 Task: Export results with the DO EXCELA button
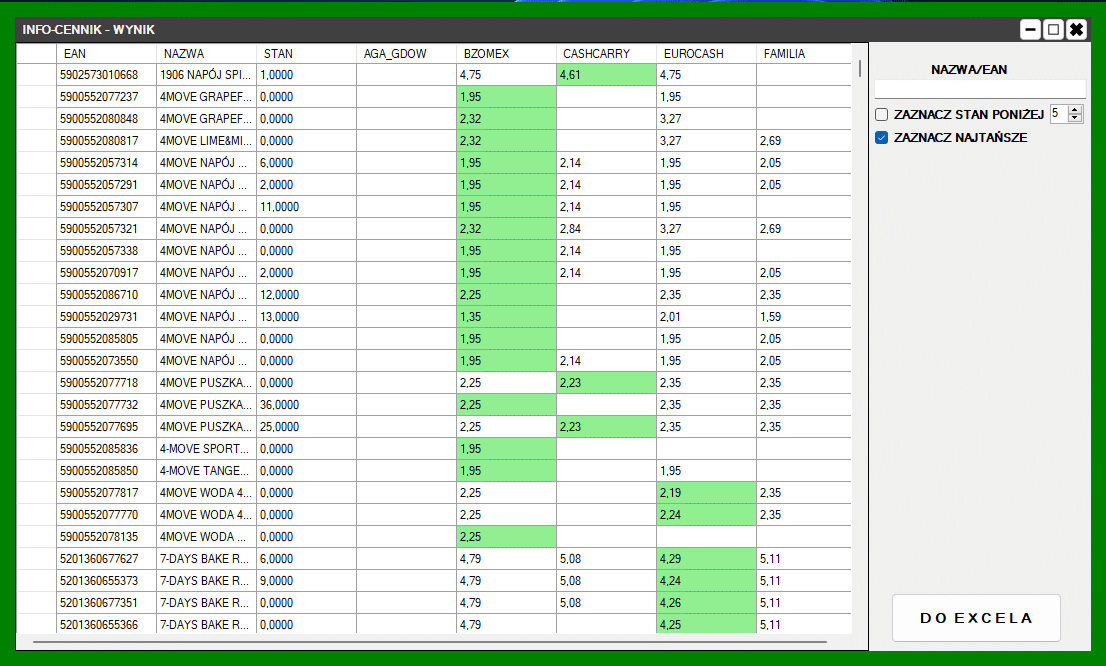click(976, 618)
